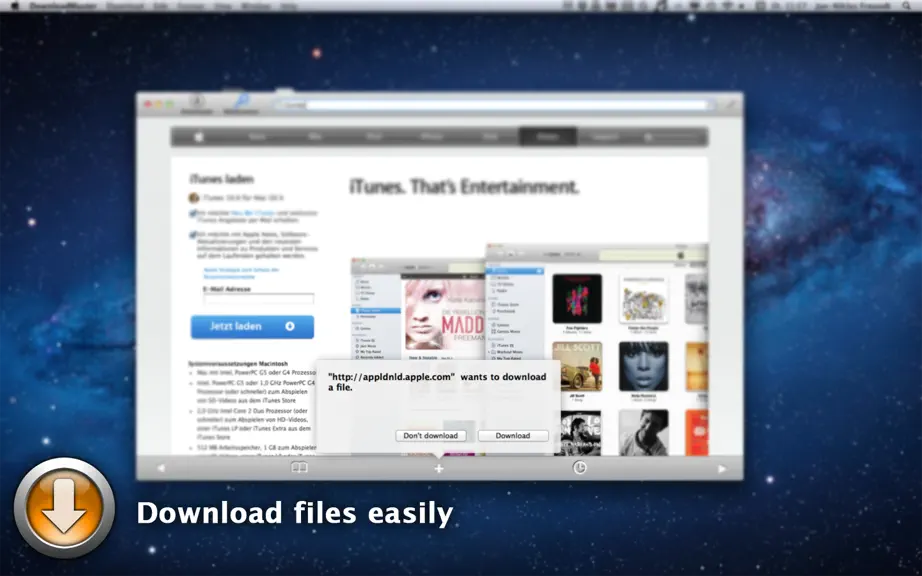Screen dimensions: 922x576
Task: Click the forward arrow in the bottom bar
Action: click(x=722, y=468)
